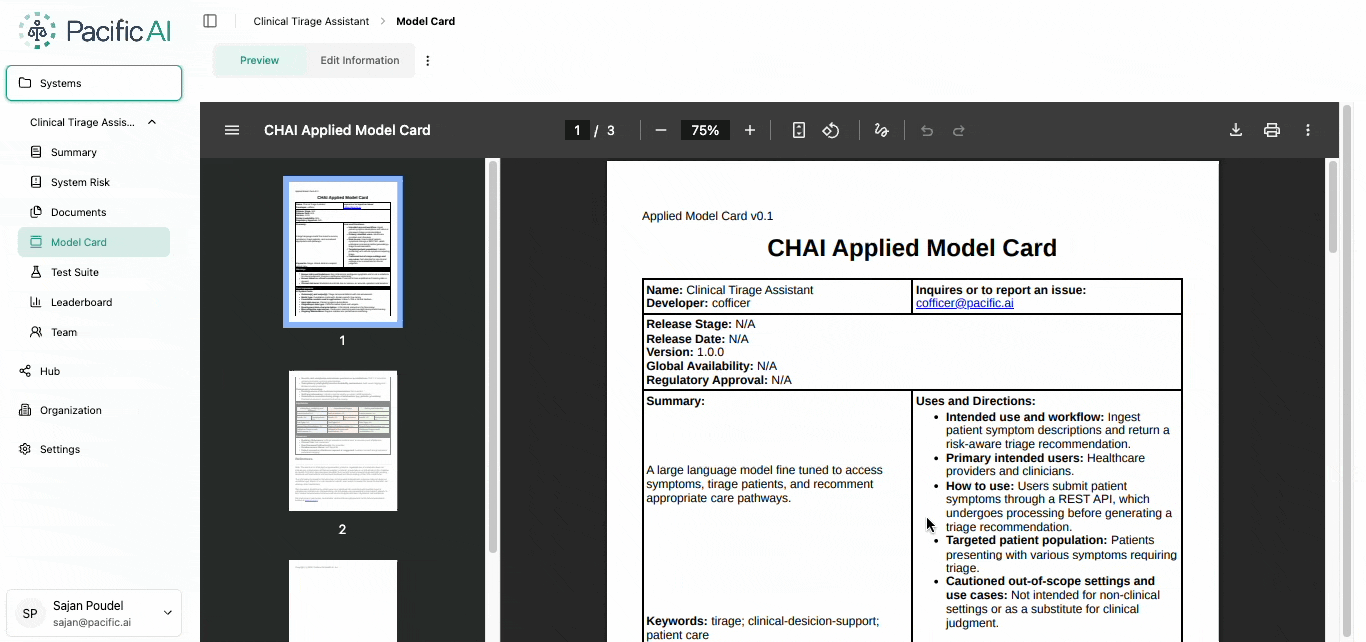Print the model card document
Screen dimensions: 1366x642
point(1271,130)
